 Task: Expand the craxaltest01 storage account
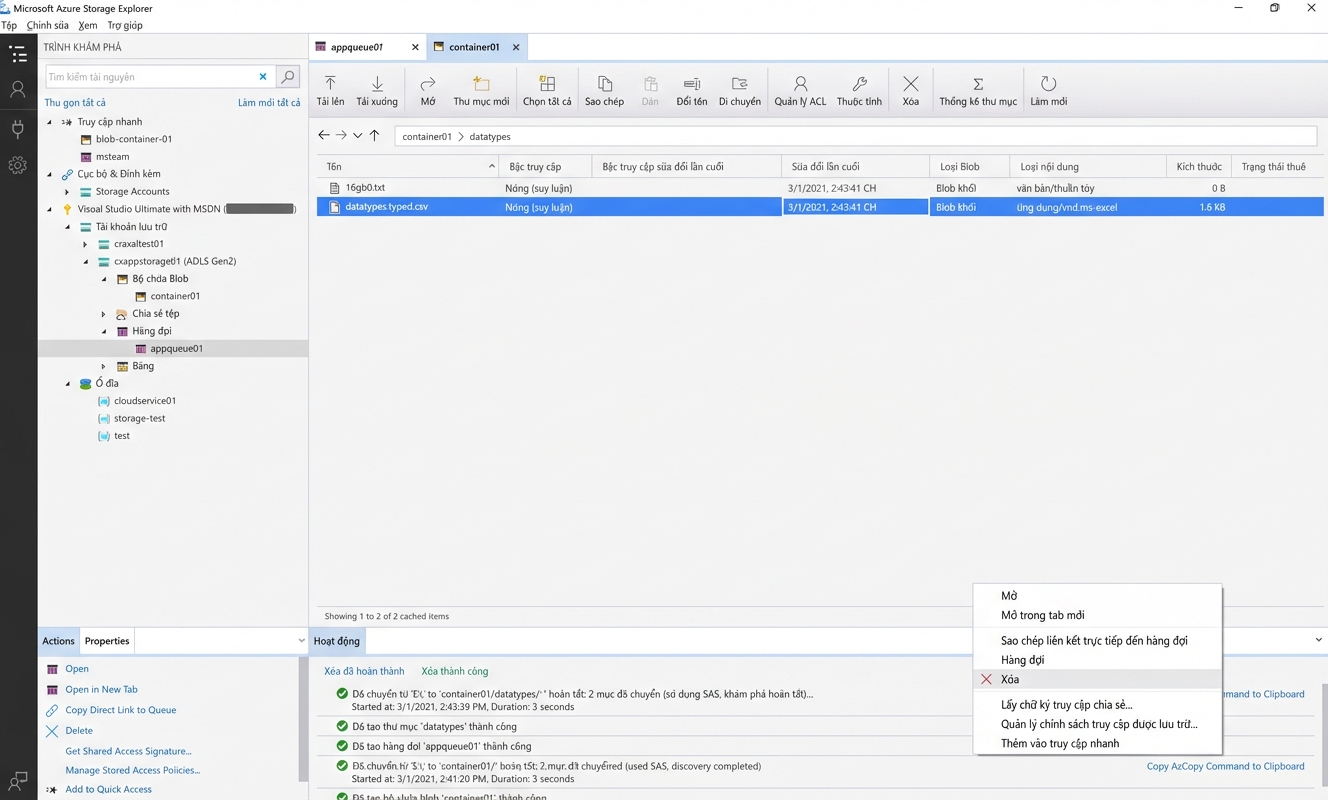coord(85,244)
